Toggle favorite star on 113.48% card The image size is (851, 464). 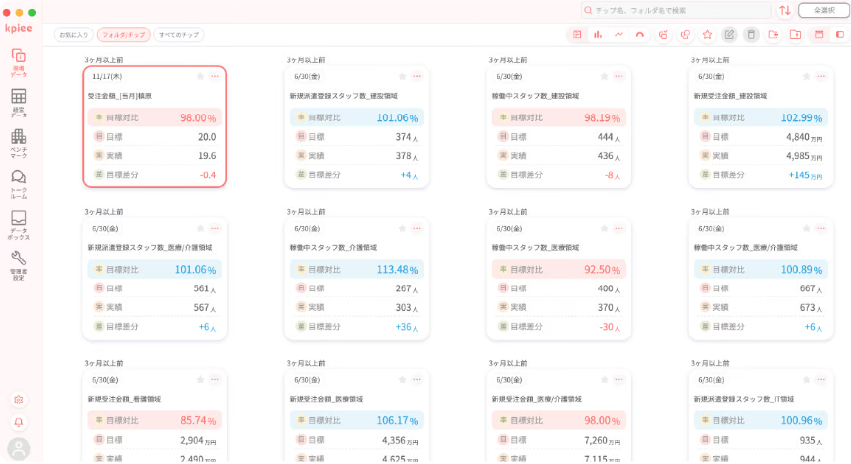pos(402,228)
